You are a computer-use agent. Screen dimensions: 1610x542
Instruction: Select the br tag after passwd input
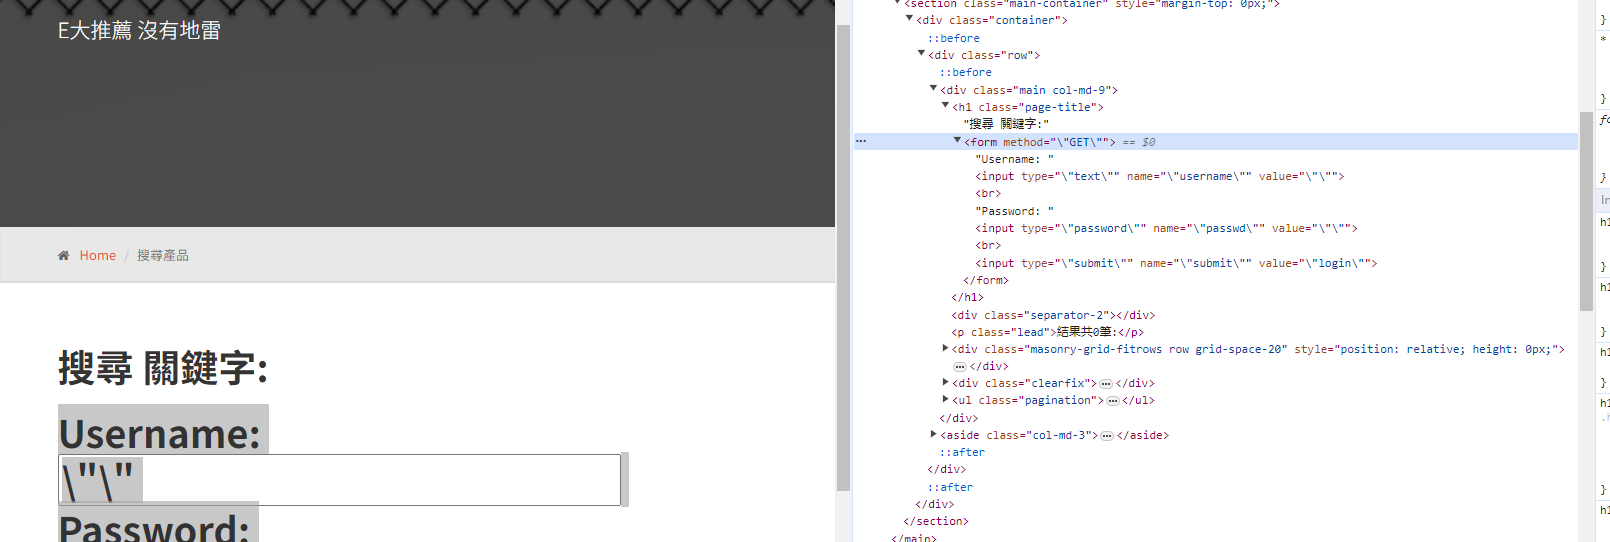(988, 246)
